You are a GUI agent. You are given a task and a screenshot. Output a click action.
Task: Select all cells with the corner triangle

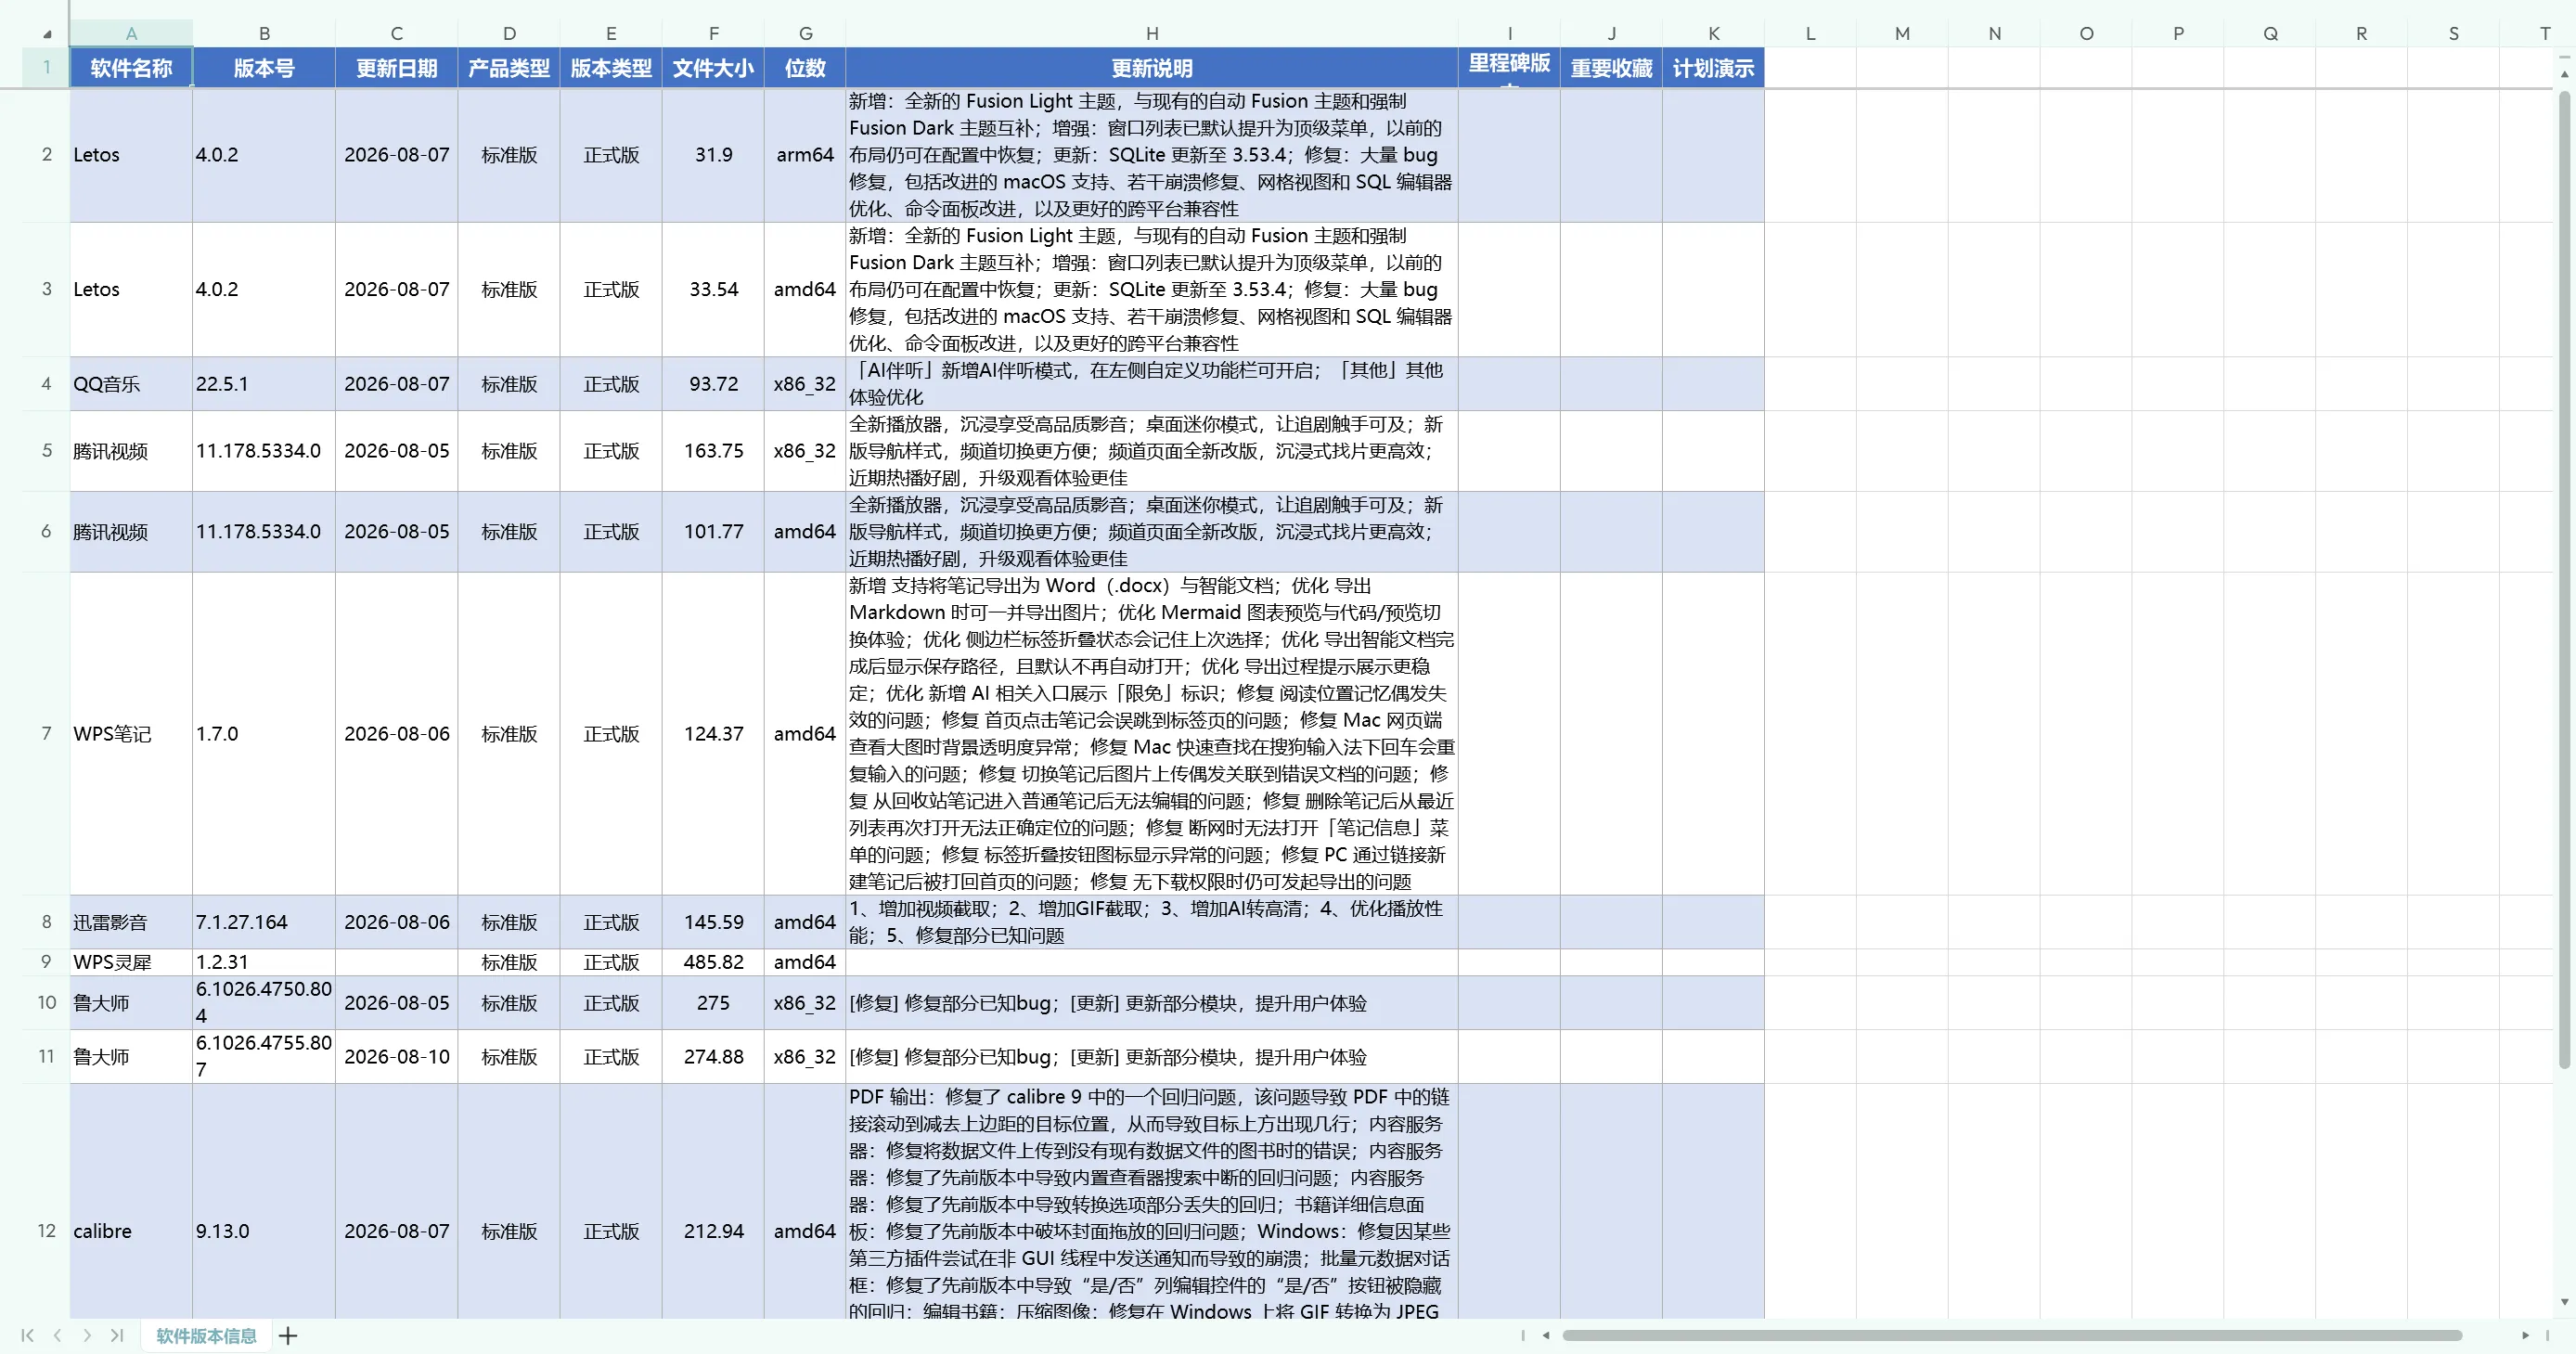[46, 34]
